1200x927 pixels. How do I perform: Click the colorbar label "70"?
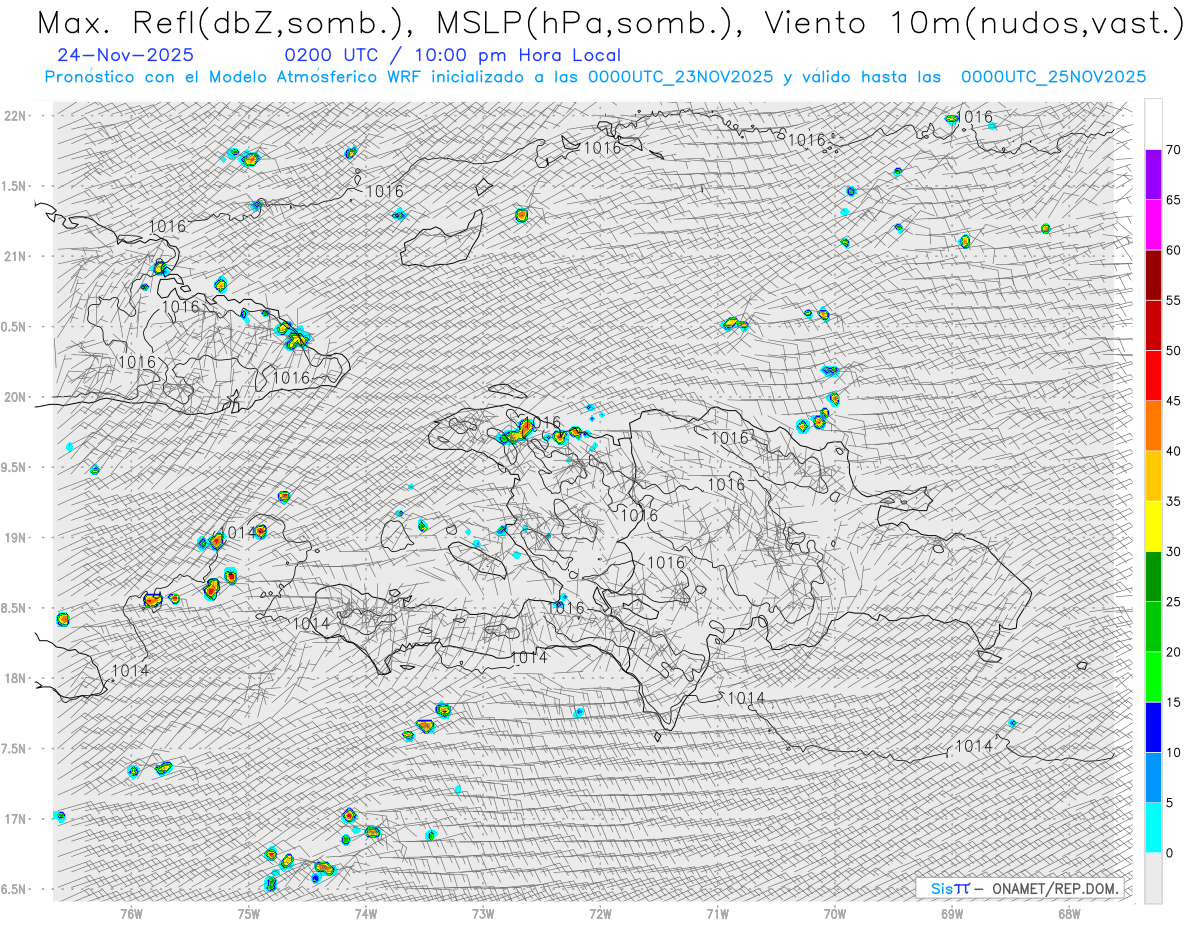[x=1173, y=150]
